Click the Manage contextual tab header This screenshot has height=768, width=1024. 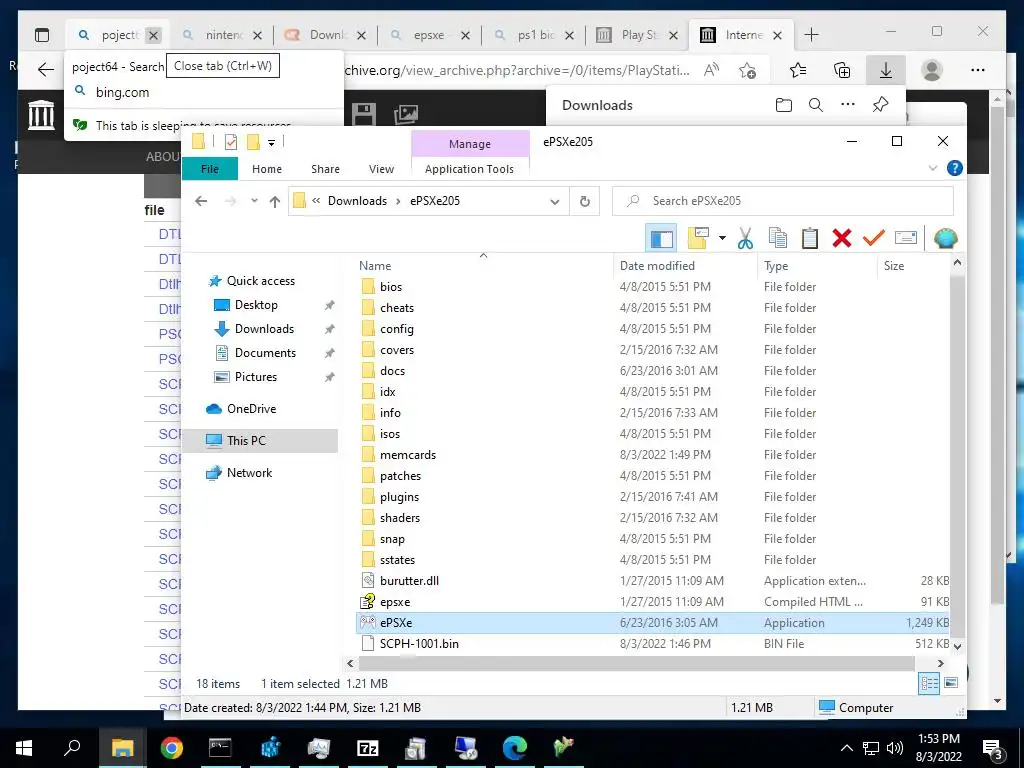(x=470, y=144)
